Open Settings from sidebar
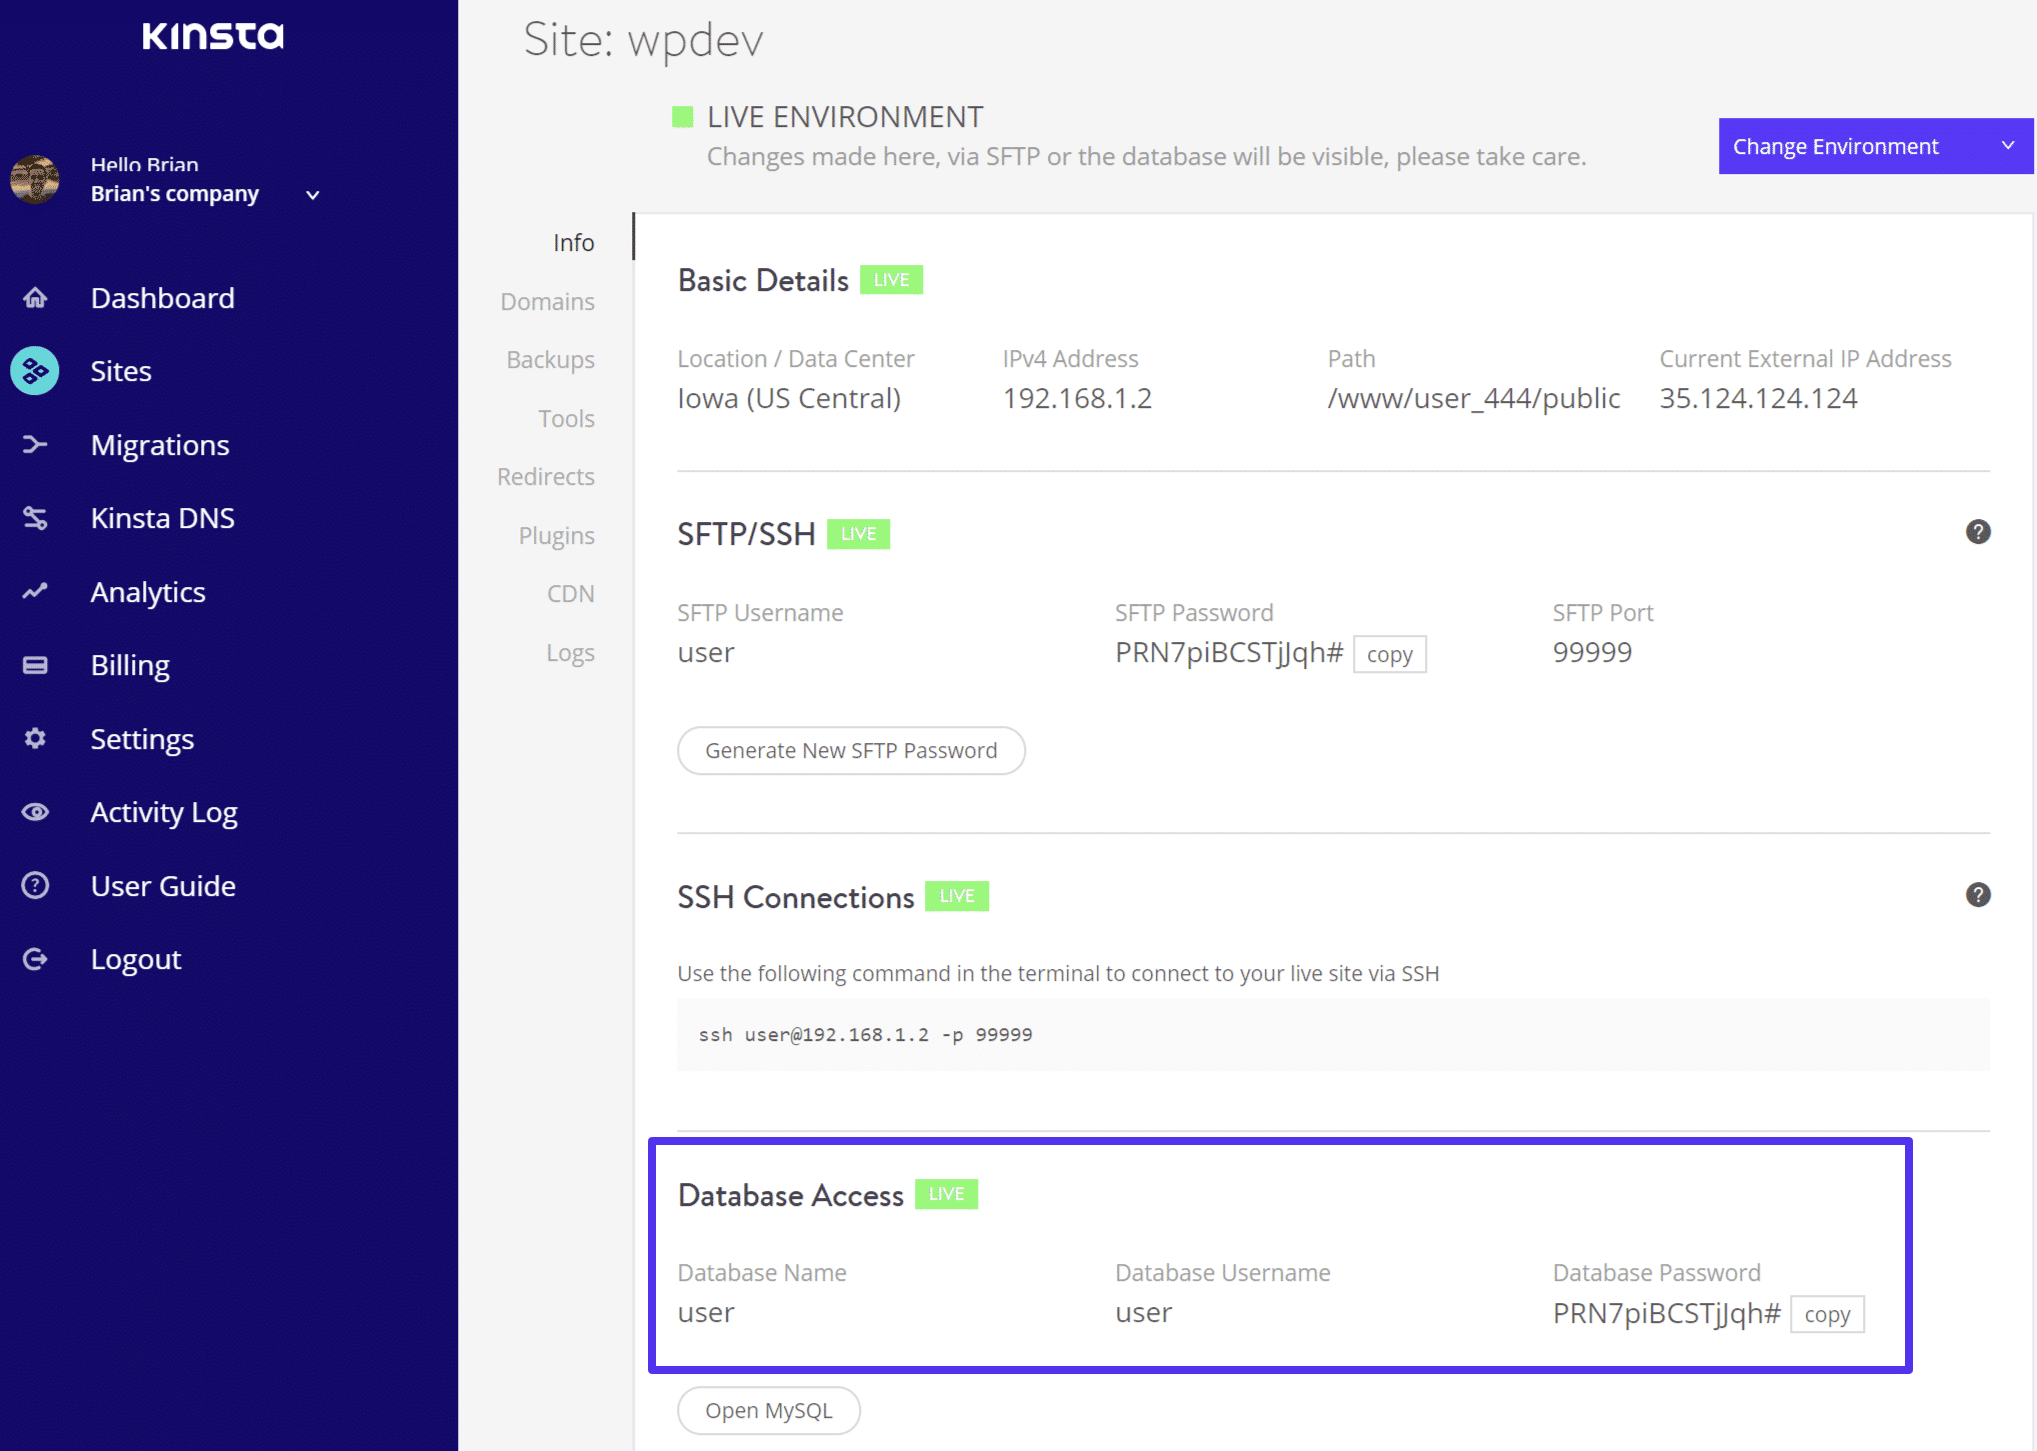Image resolution: width=2037 pixels, height=1451 pixels. coord(142,739)
